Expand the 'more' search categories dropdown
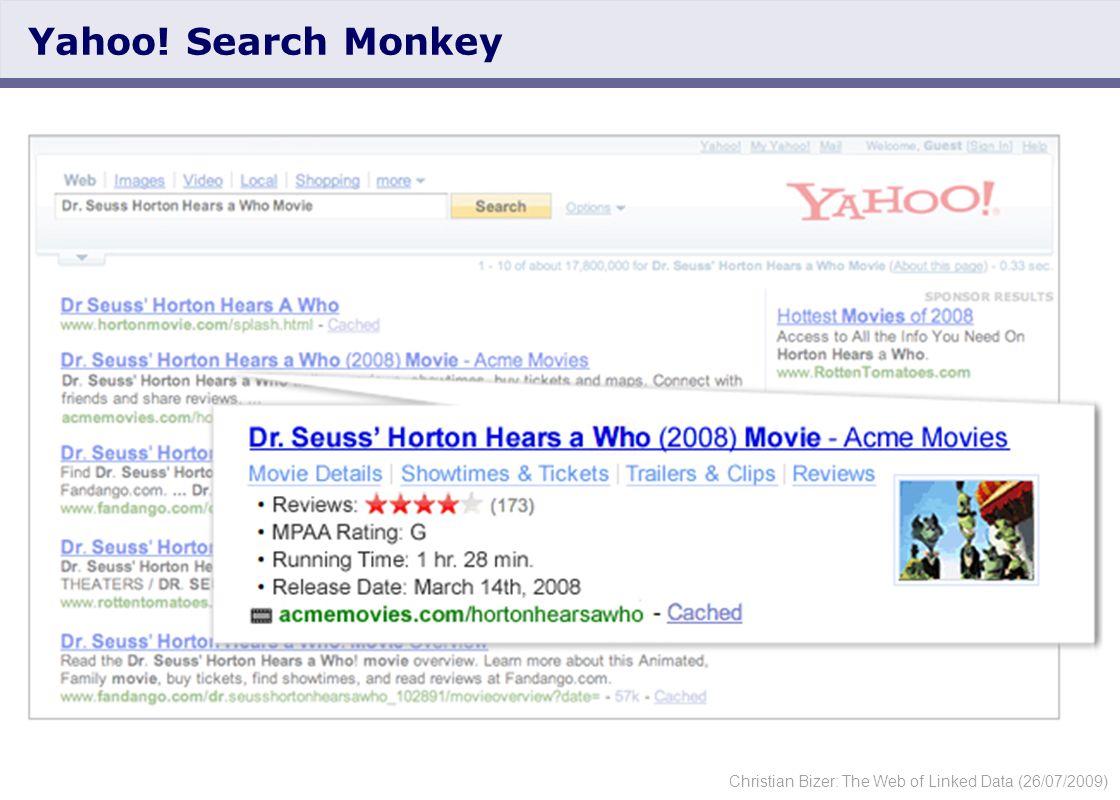 point(400,181)
